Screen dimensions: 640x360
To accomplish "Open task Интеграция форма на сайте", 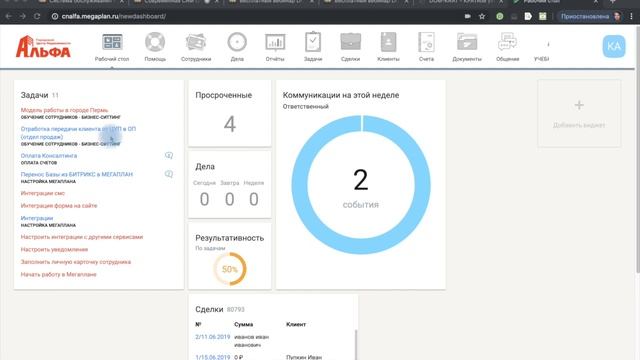I will pyautogui.click(x=59, y=206).
